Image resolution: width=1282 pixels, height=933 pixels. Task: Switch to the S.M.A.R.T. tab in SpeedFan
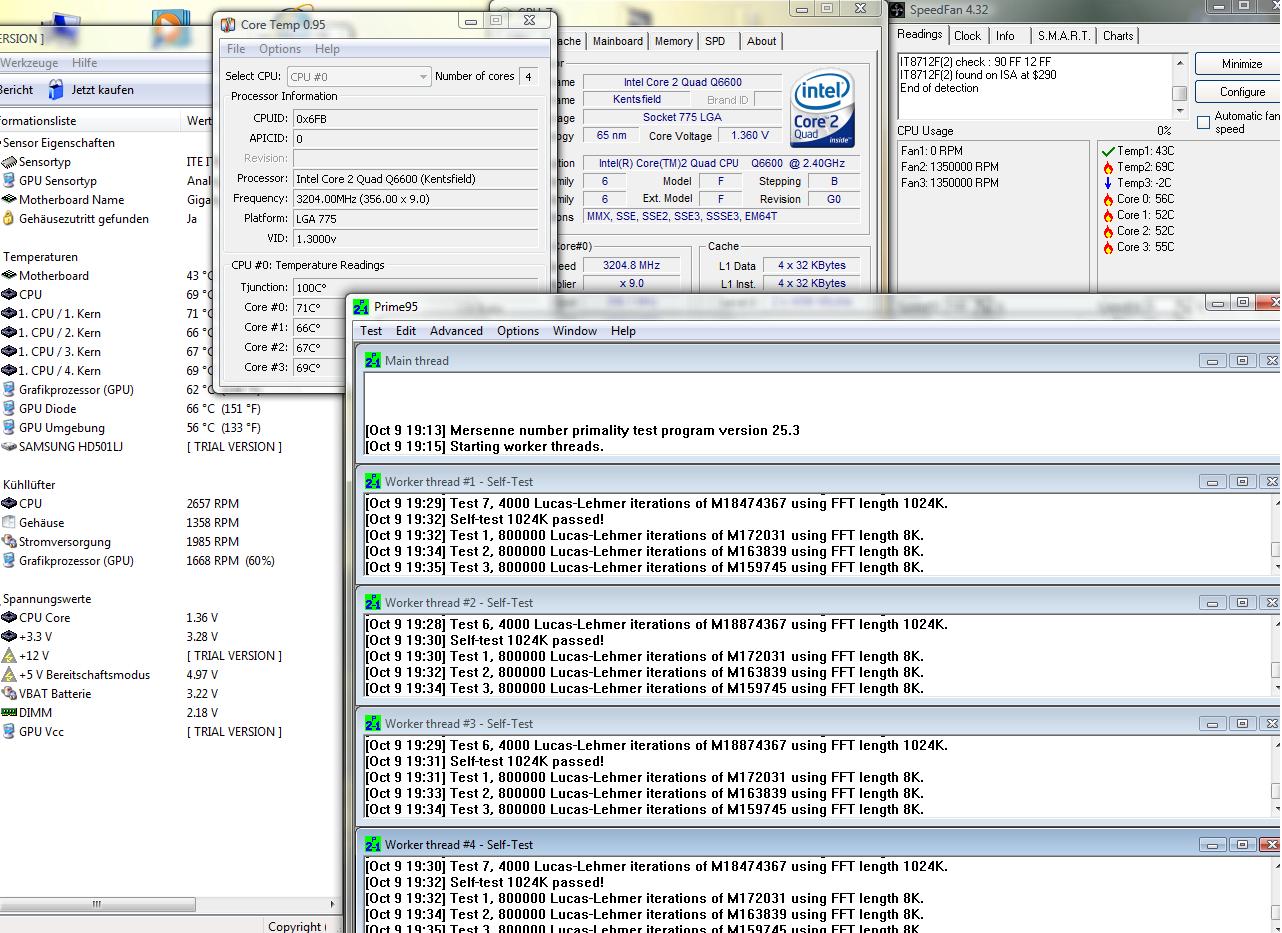click(1064, 36)
